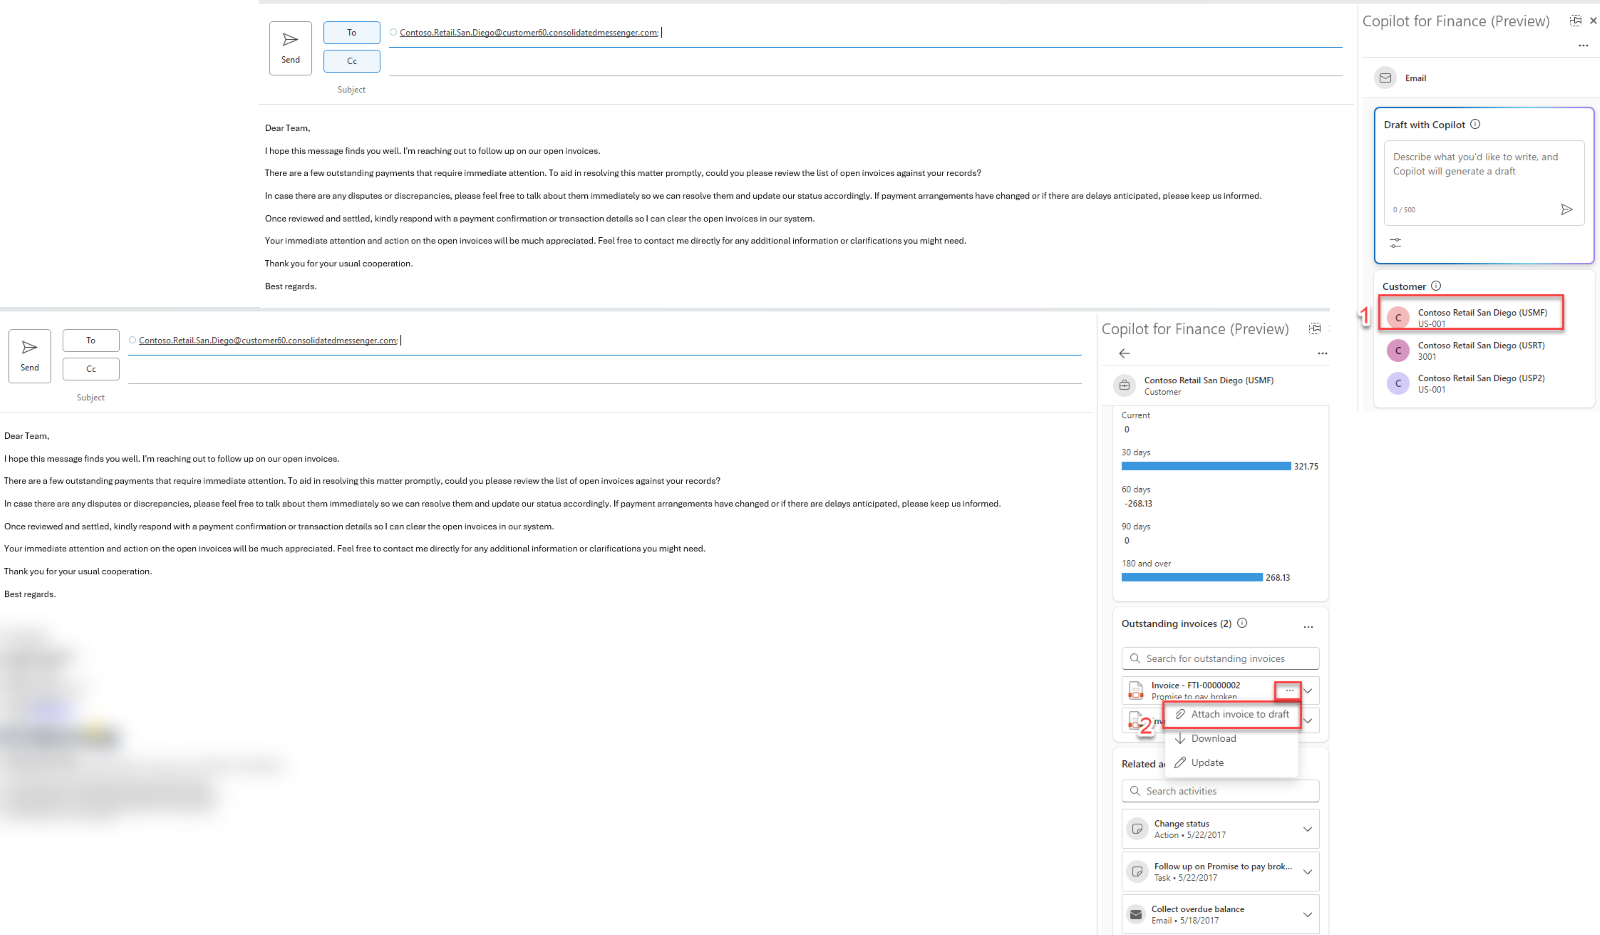1600x935 pixels.
Task: Choose Attach invoice to draft
Action: [x=1232, y=714]
